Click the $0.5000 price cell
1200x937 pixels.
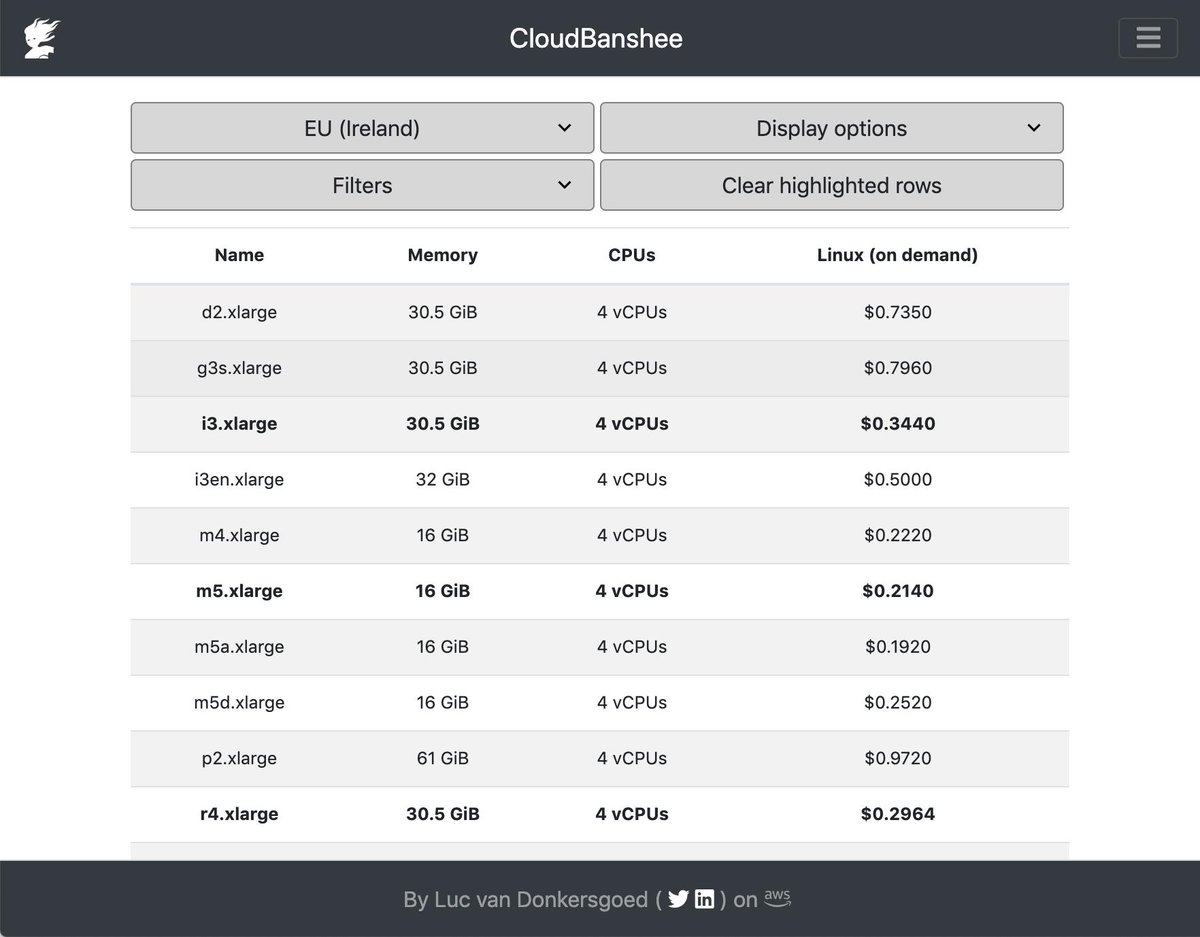pyautogui.click(x=897, y=480)
